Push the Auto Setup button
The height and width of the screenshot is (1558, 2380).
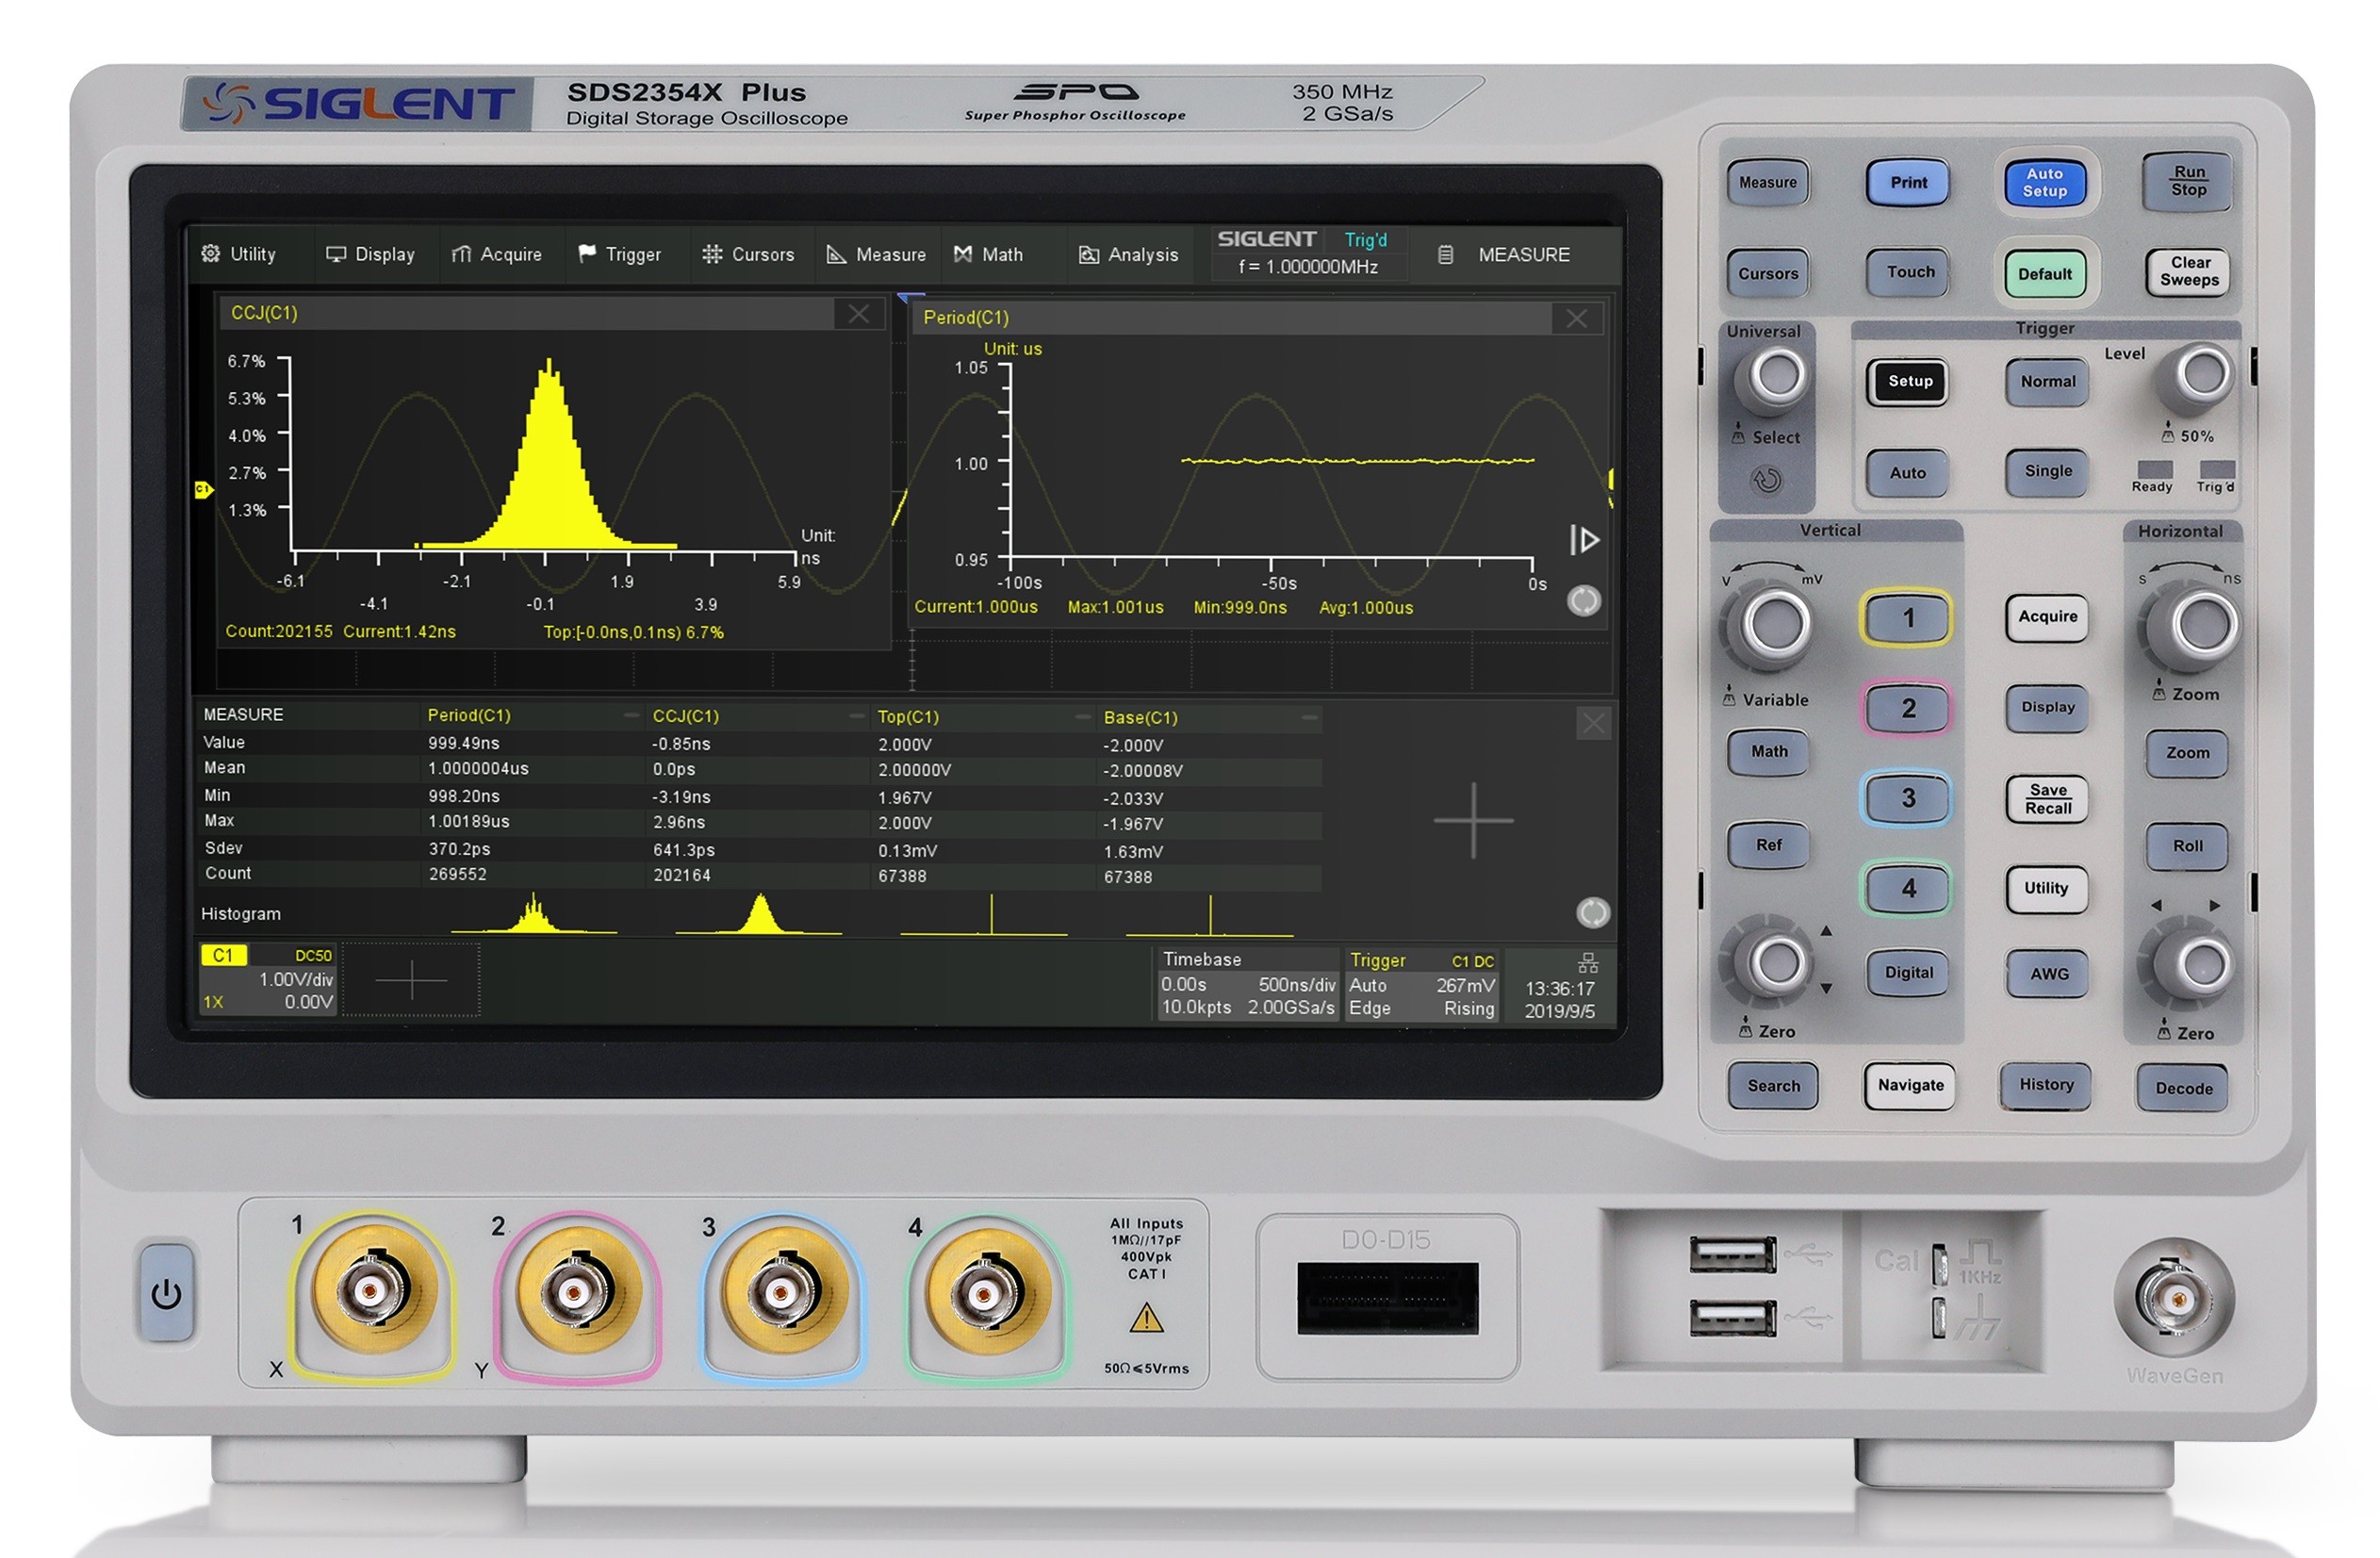[x=2045, y=183]
